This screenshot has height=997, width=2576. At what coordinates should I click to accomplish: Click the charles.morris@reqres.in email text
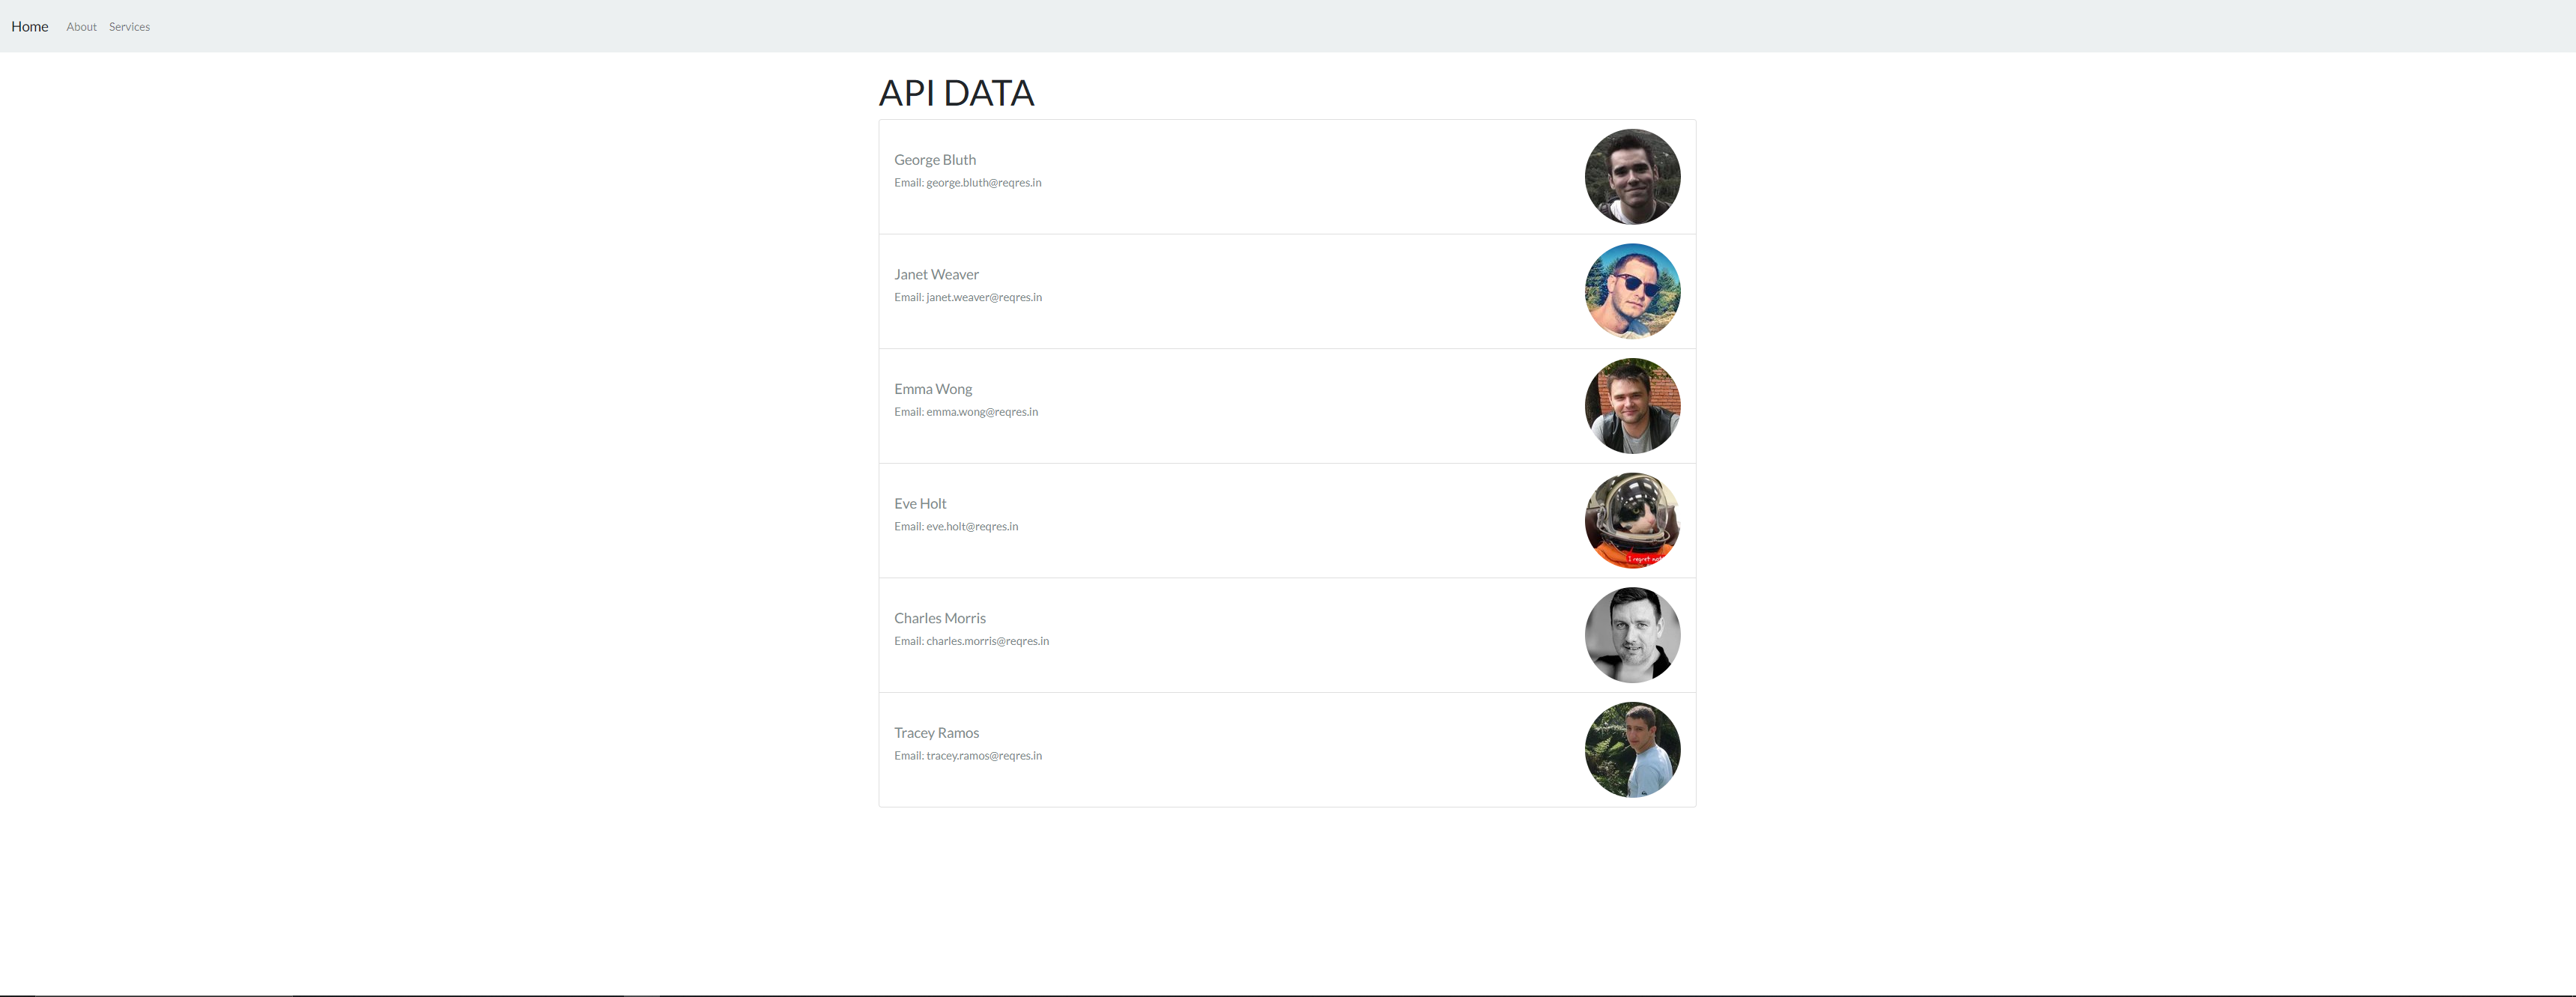click(987, 641)
